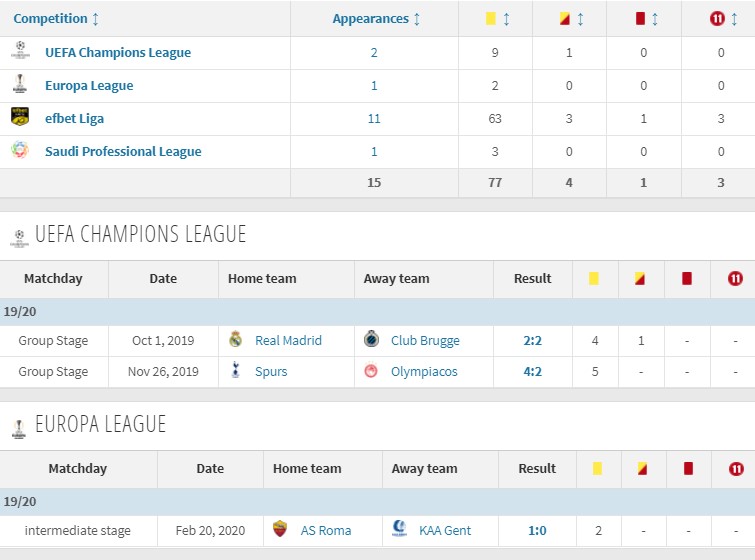Click the Club Brugge crest icon
The image size is (755, 560).
pos(371,339)
